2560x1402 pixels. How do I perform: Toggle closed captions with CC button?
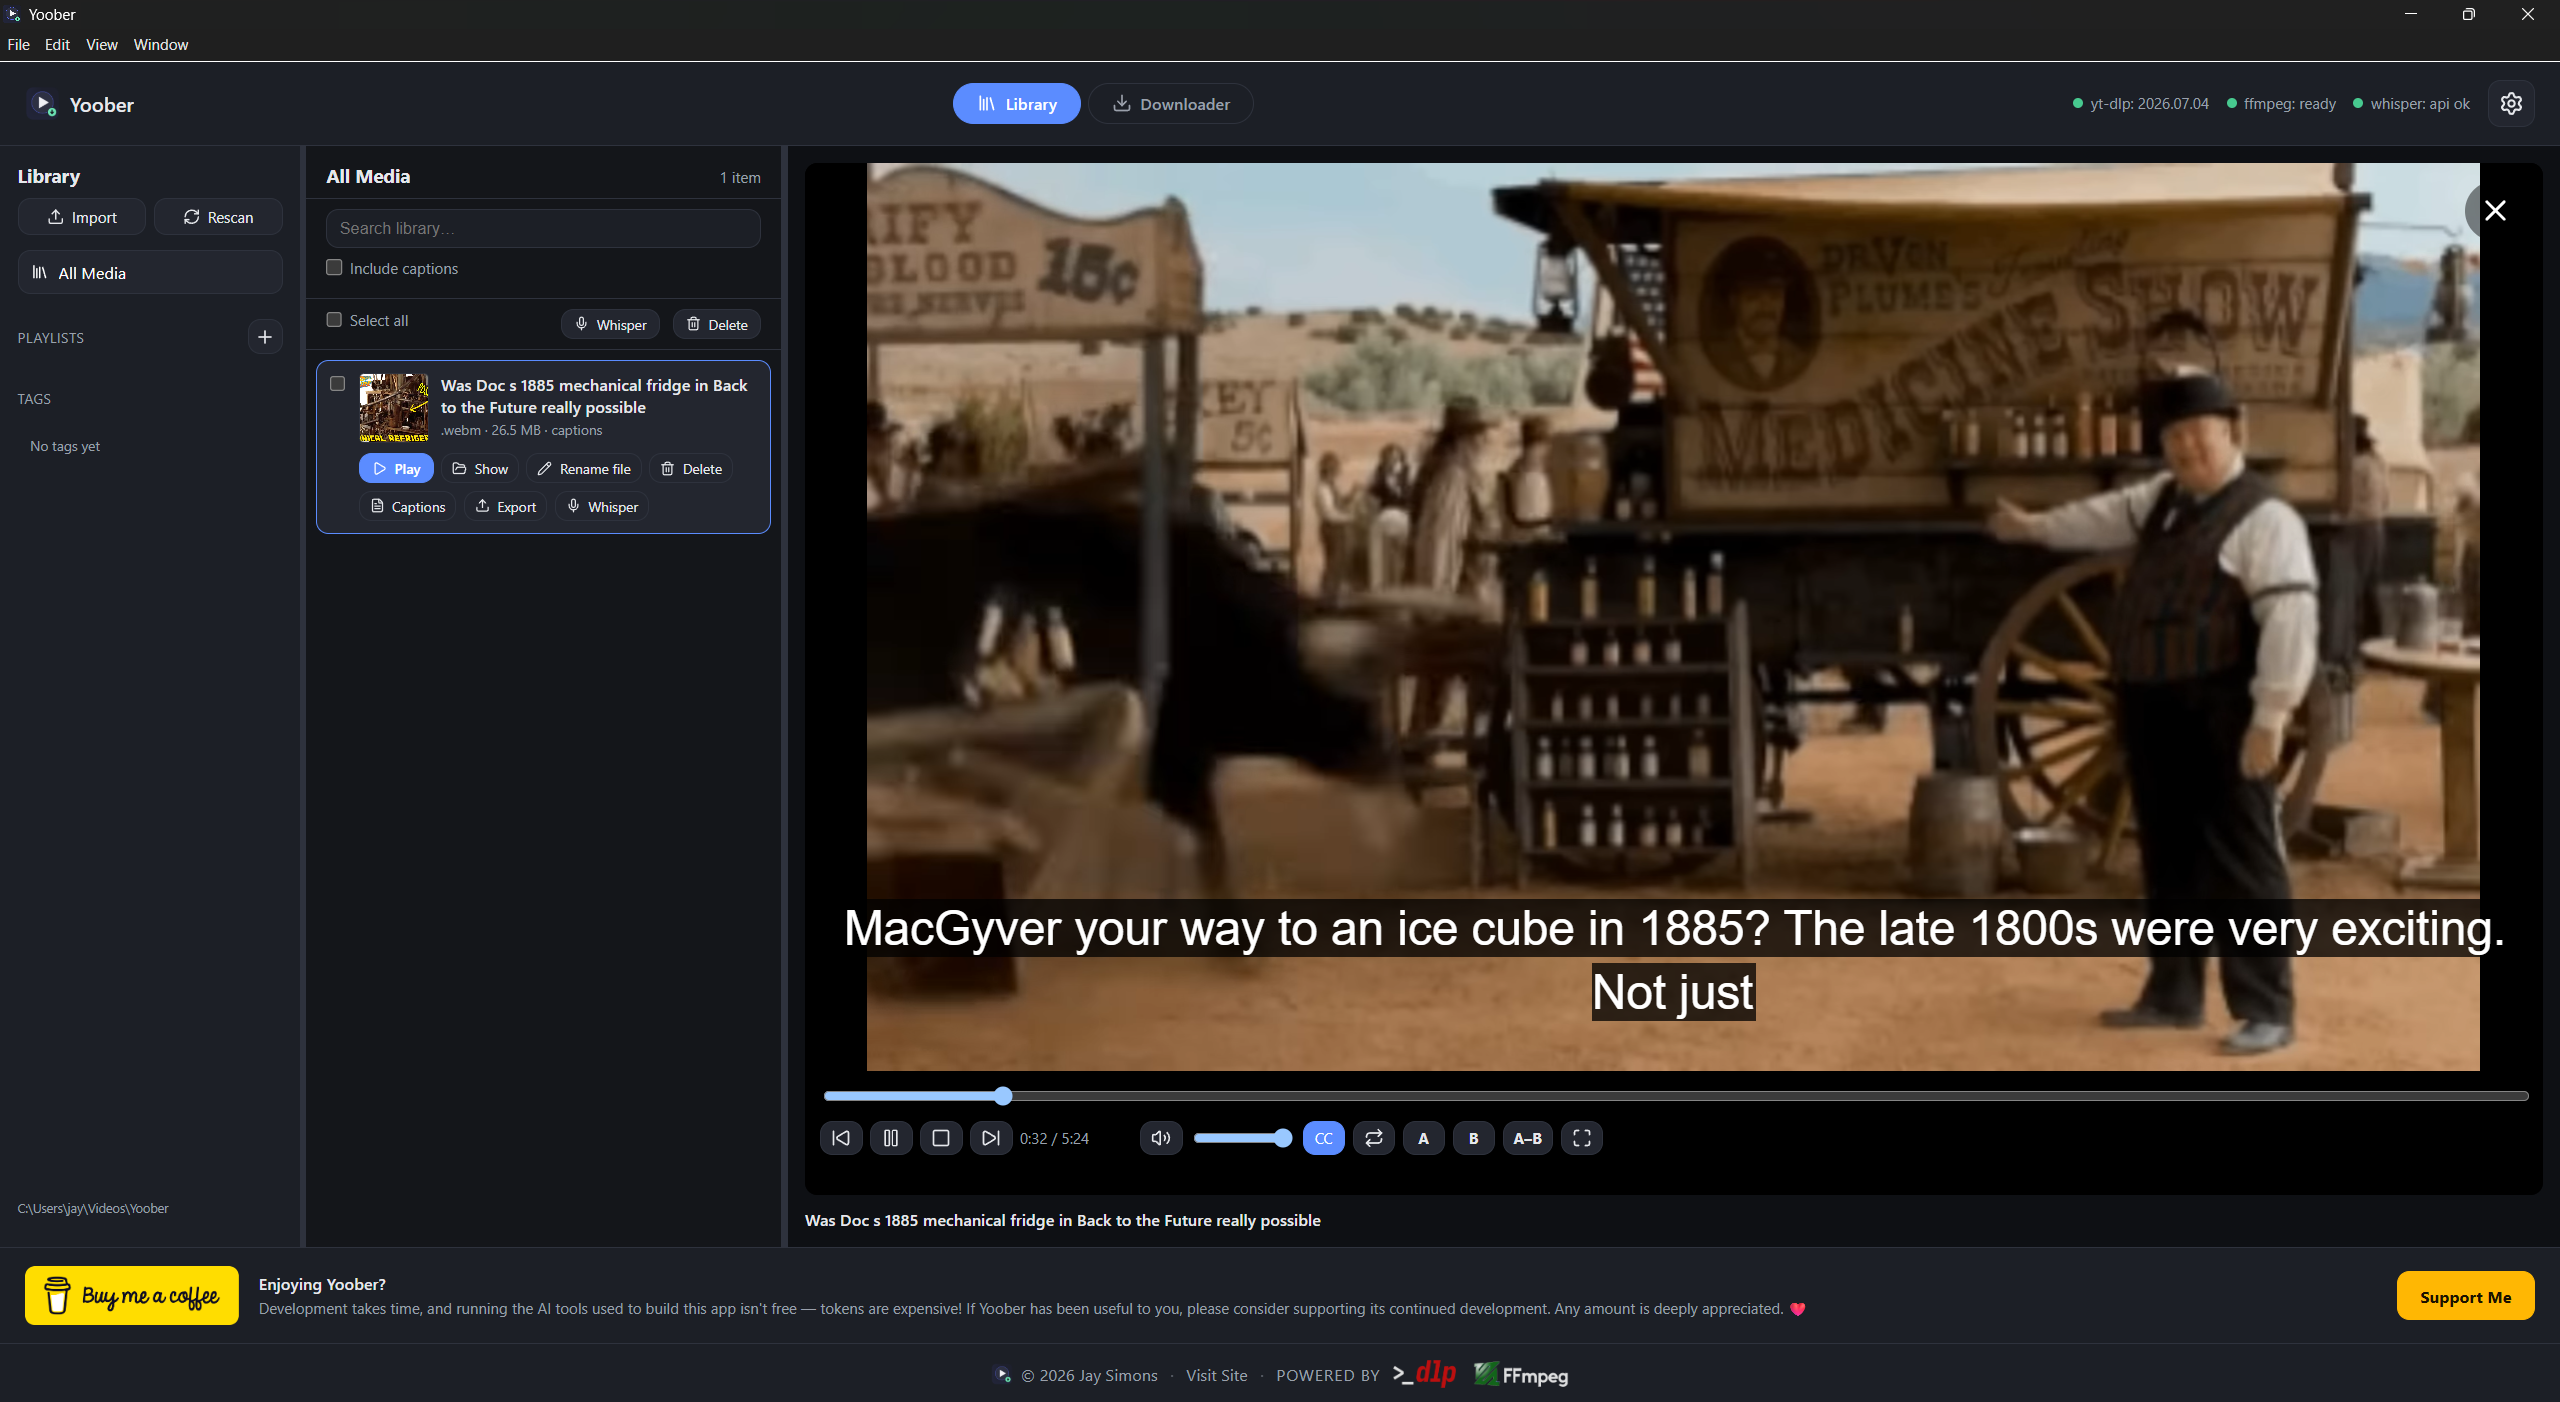point(1324,1138)
